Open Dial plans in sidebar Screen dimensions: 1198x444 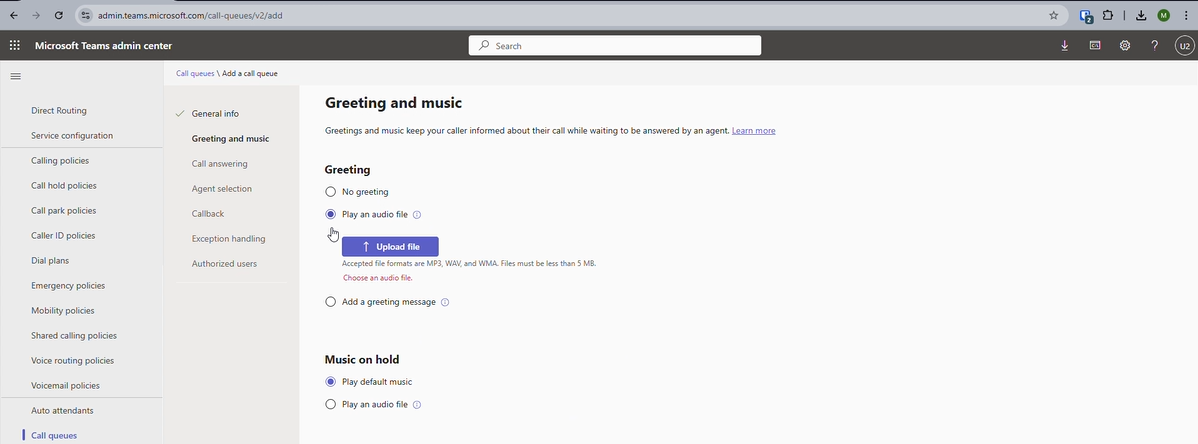50,261
